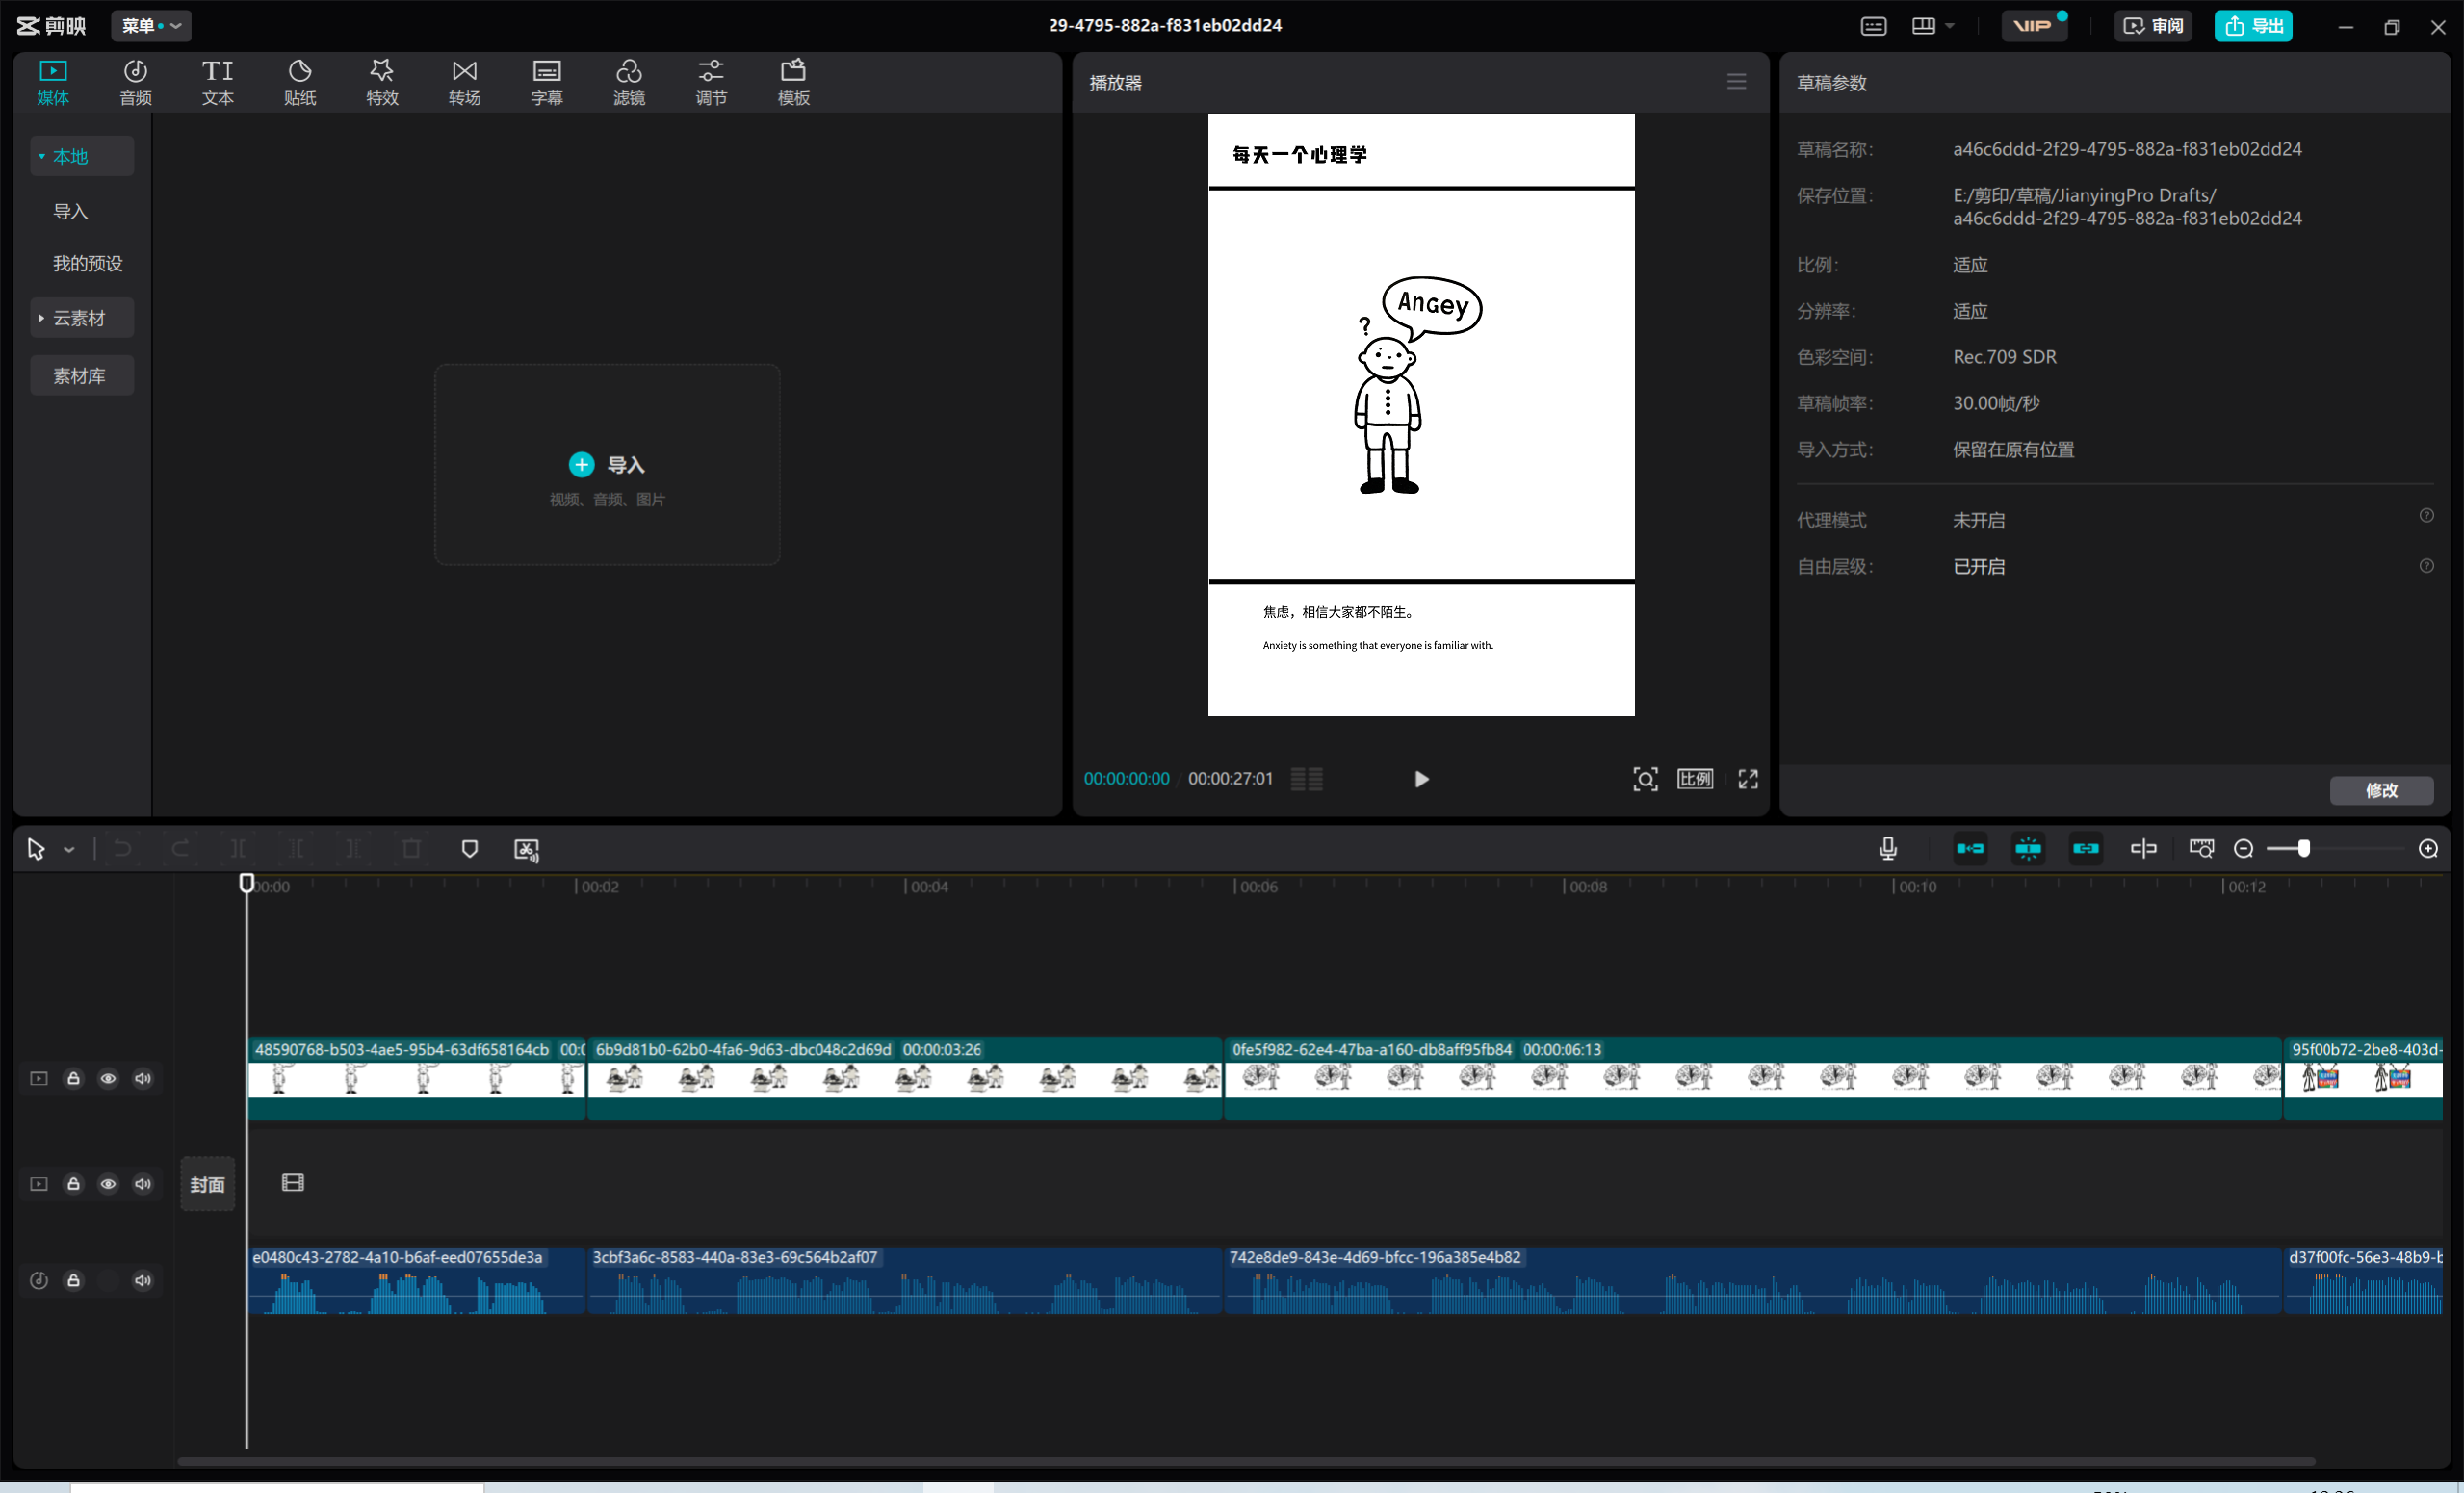2464x1493 pixels.
Task: Open the 字幕 captions tab
Action: point(546,82)
